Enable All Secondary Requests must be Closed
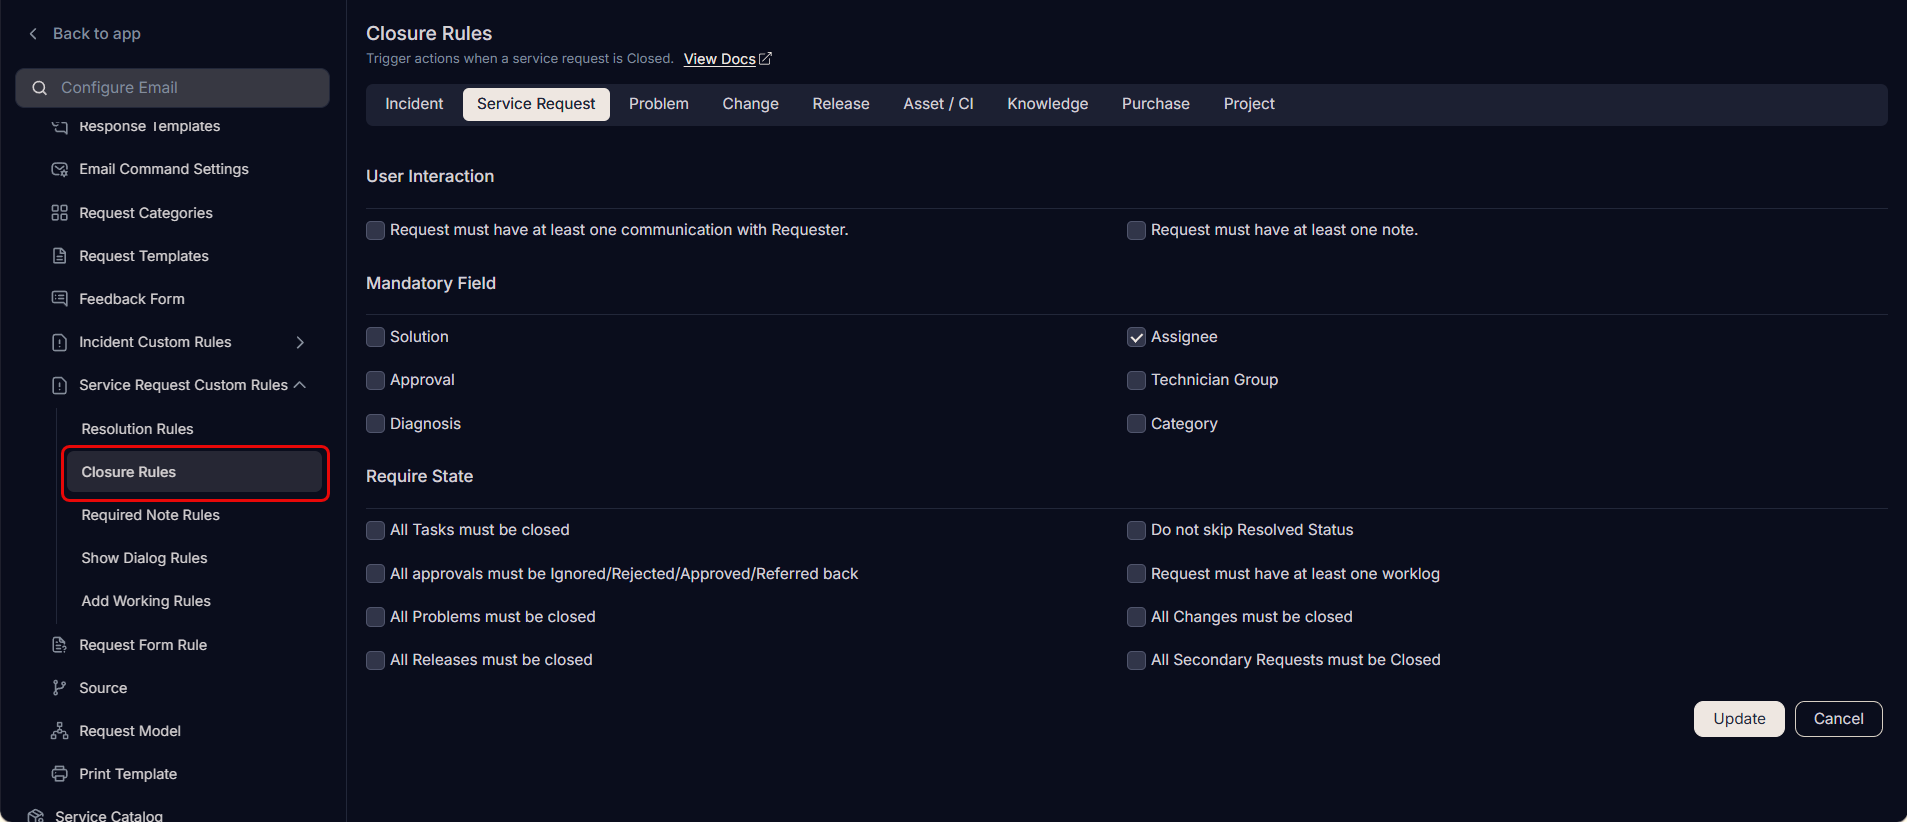The image size is (1907, 822). 1137,660
